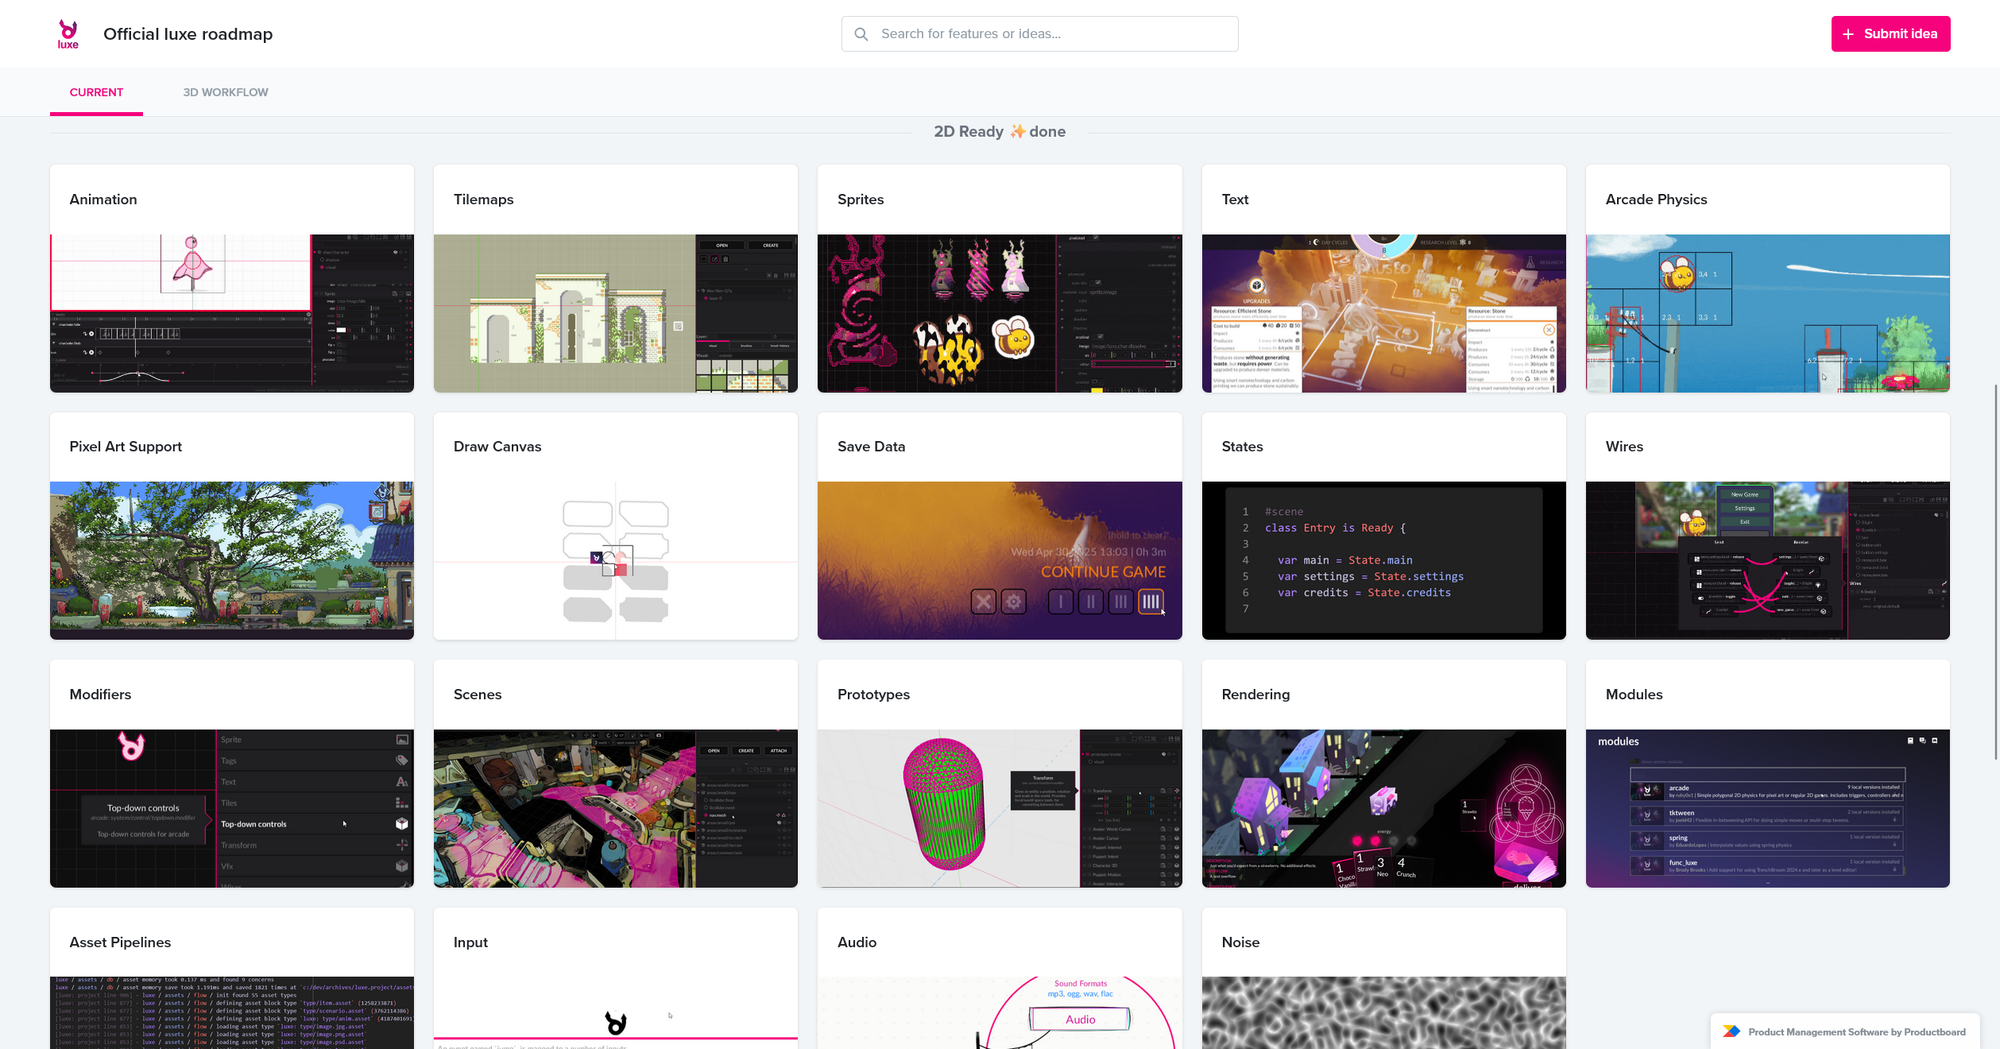2000x1049 pixels.
Task: Click the Animation card title
Action: coord(103,199)
